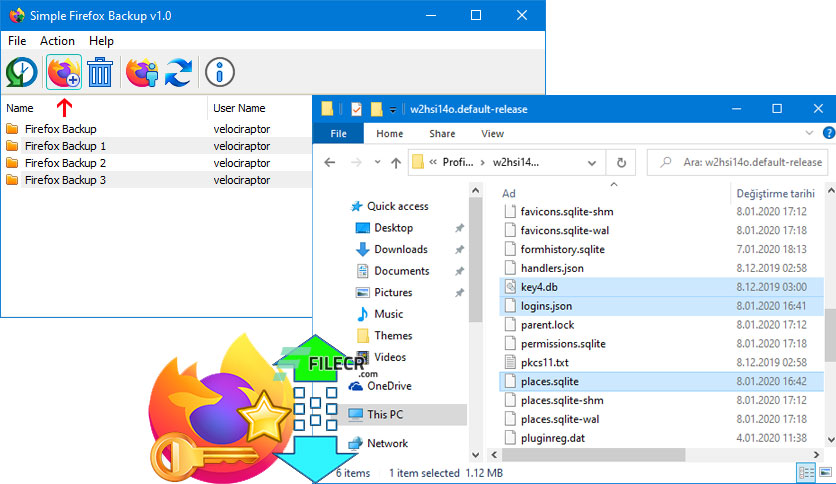Select Quick access in navigation pane
The width and height of the screenshot is (836, 484).
click(397, 206)
